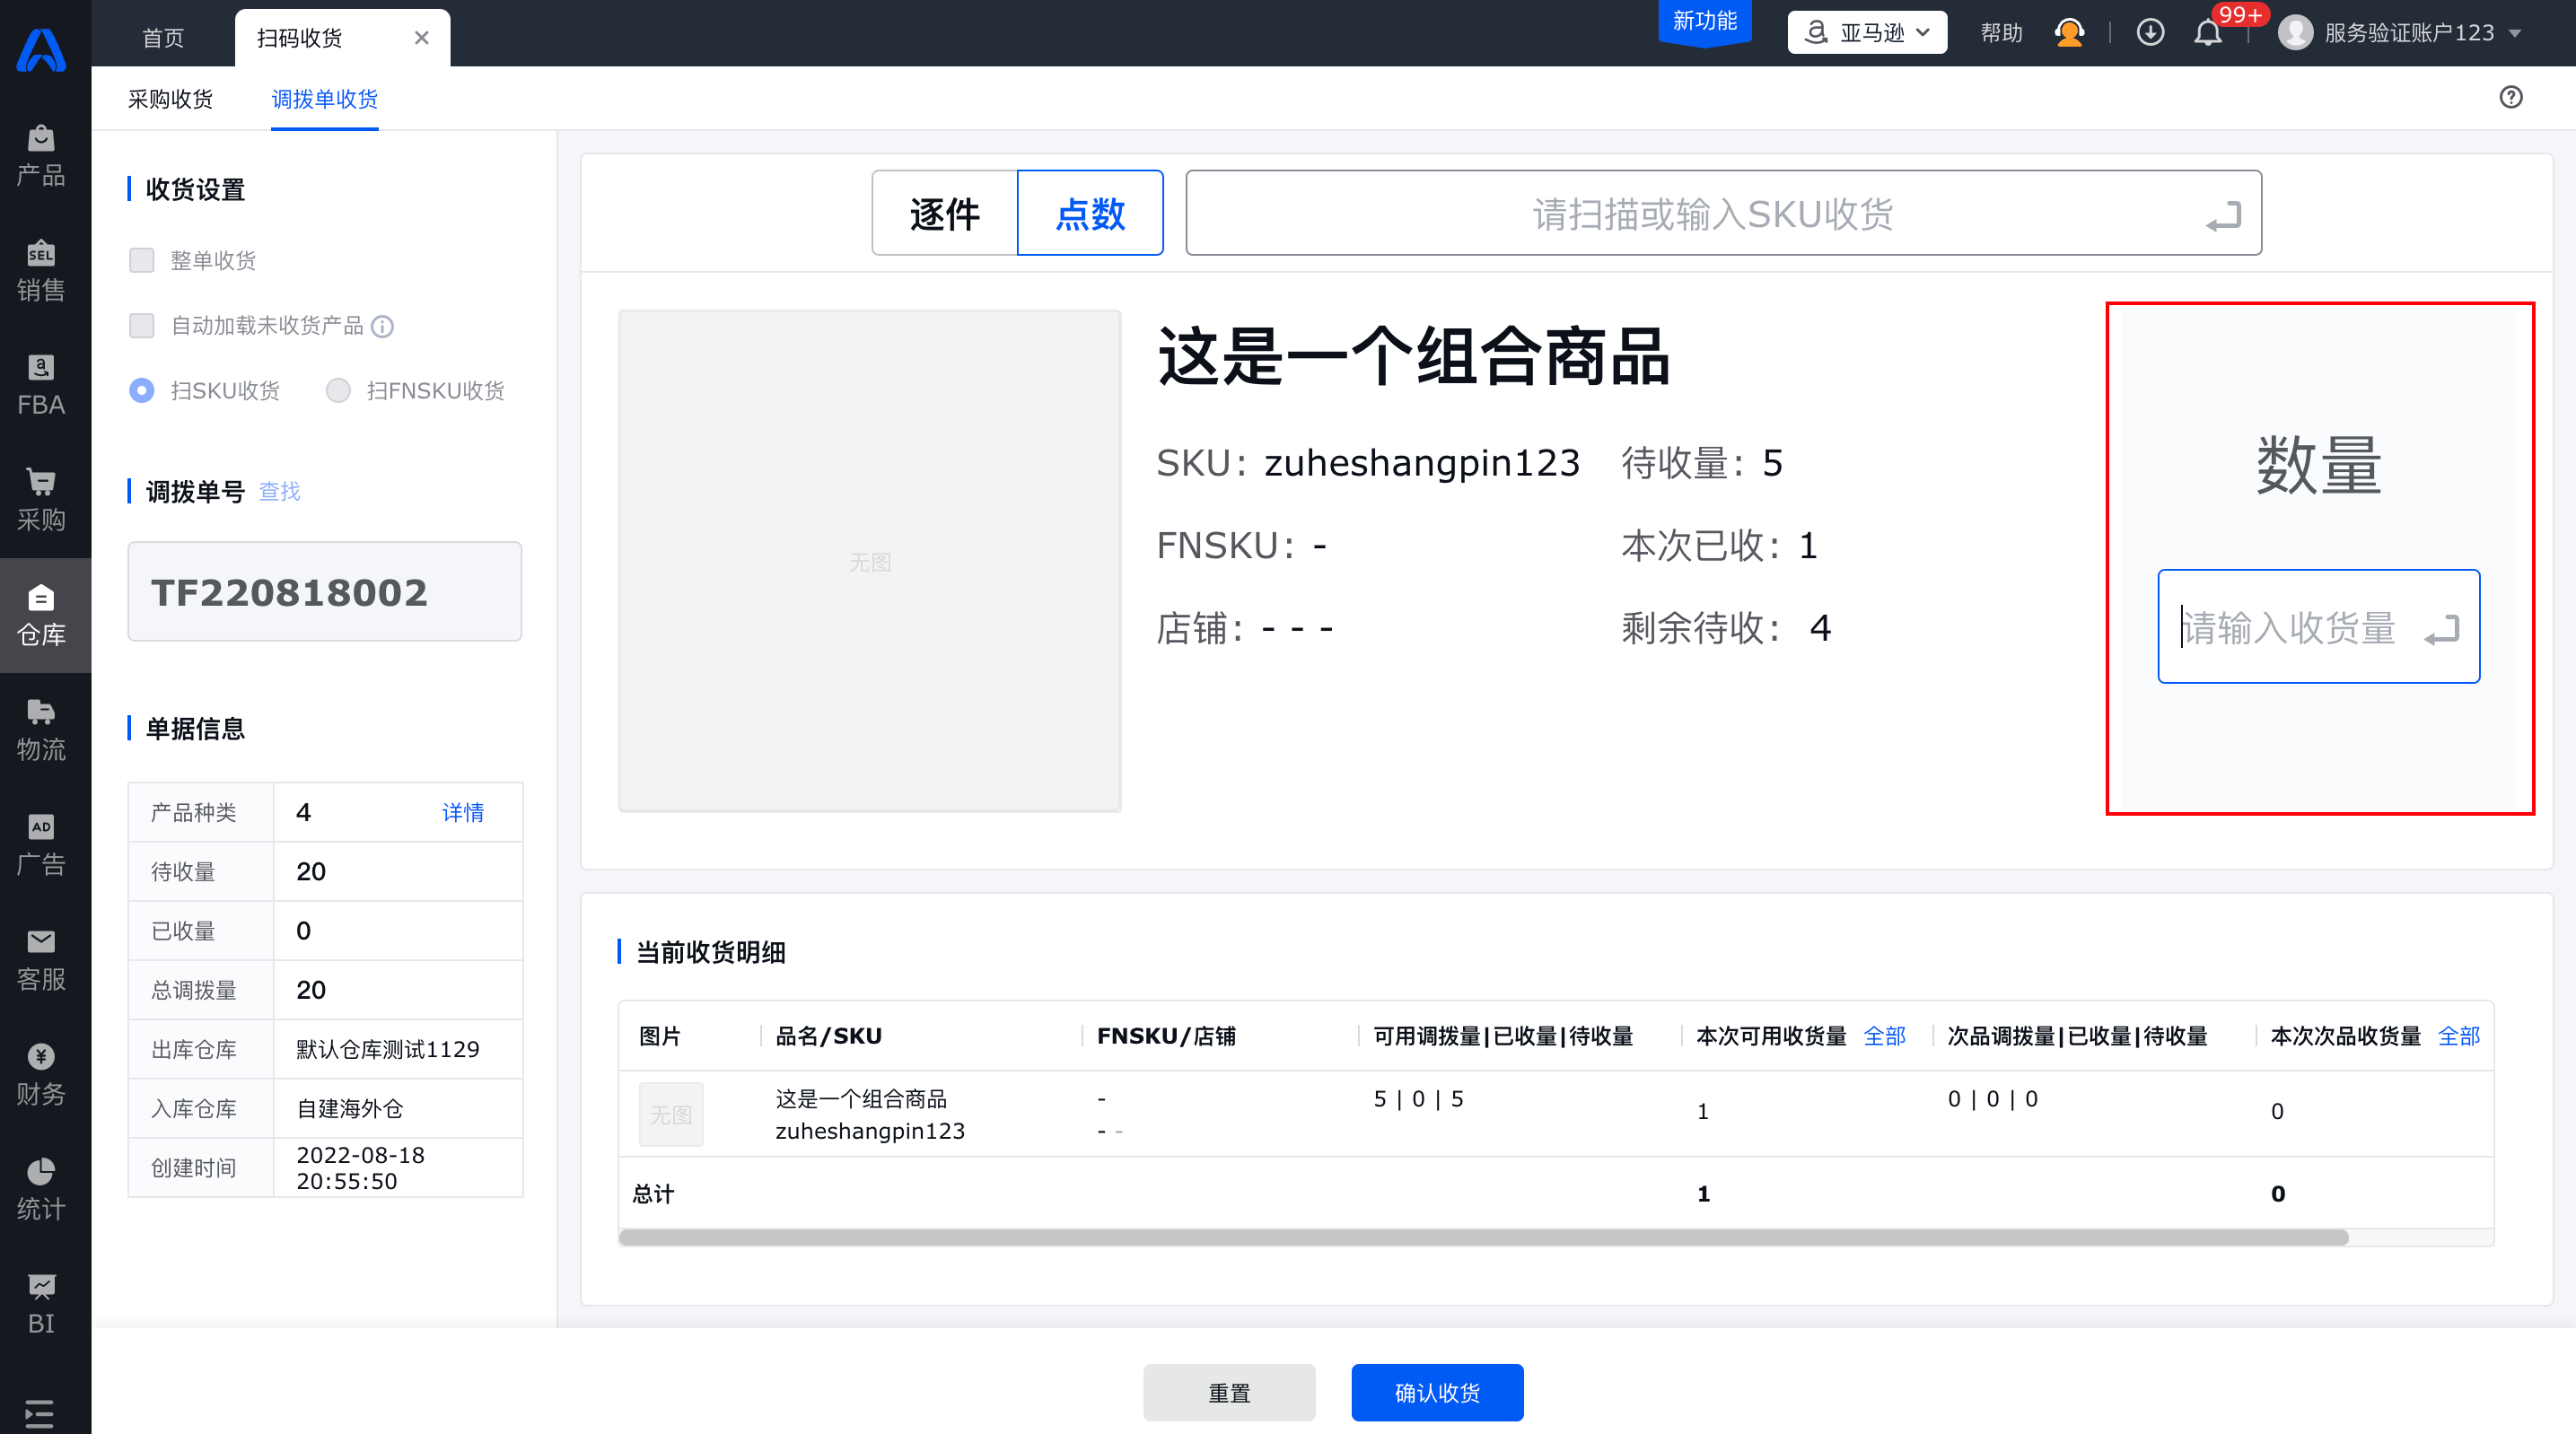Switch to 点数 receiving mode
Image resolution: width=2576 pixels, height=1434 pixels.
click(x=1090, y=213)
